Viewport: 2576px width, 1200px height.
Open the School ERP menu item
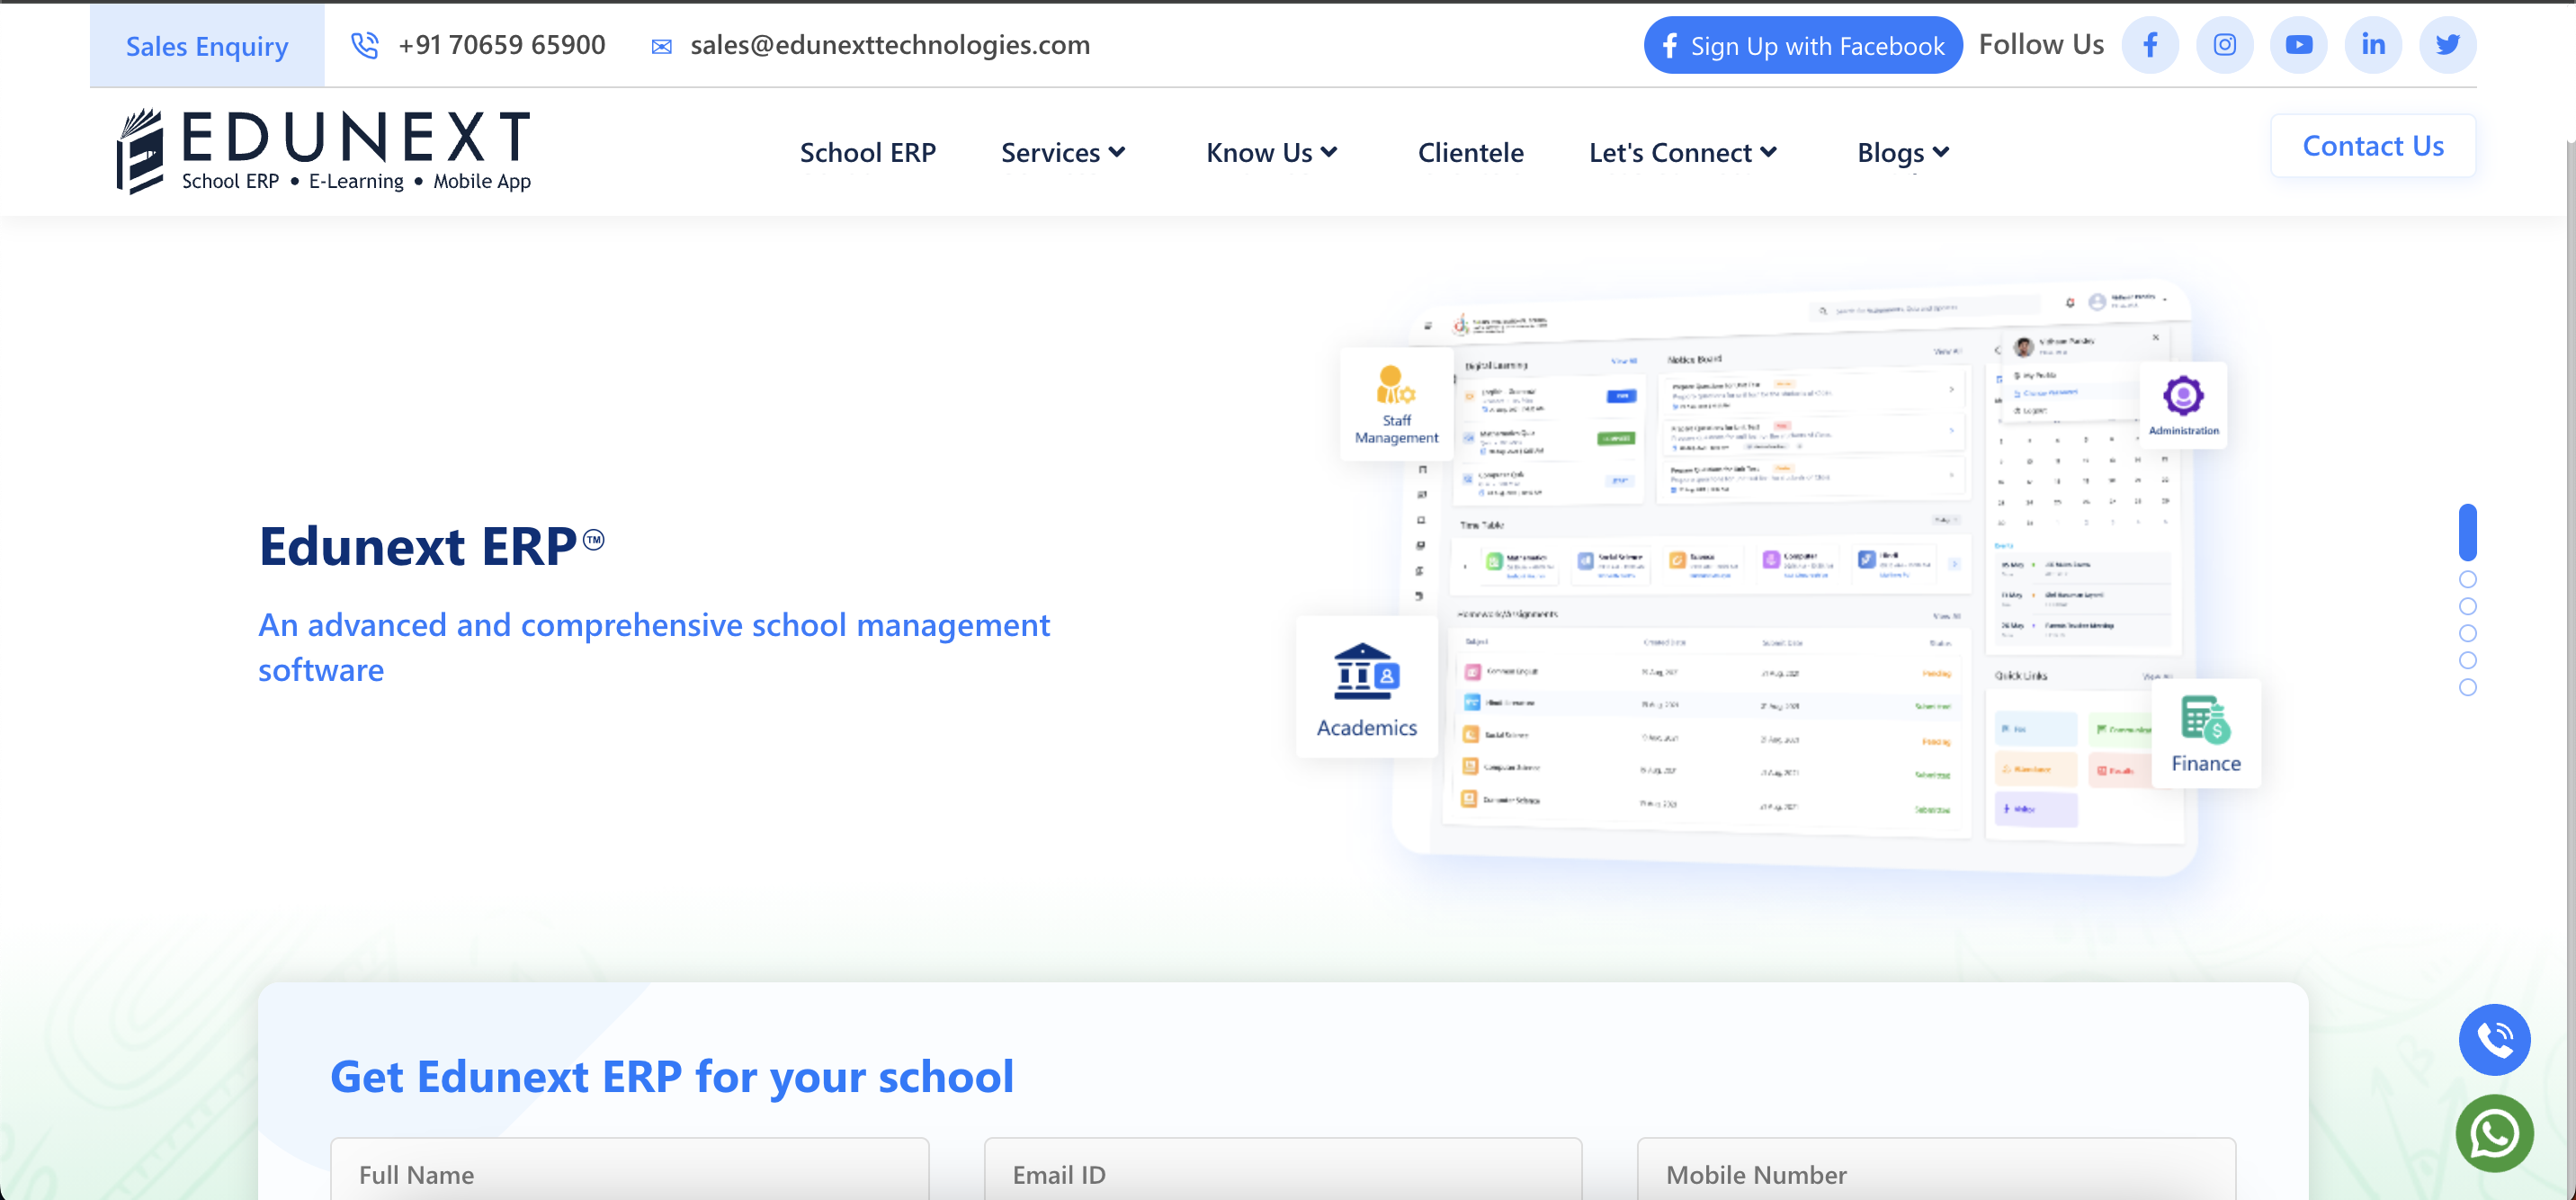point(867,152)
